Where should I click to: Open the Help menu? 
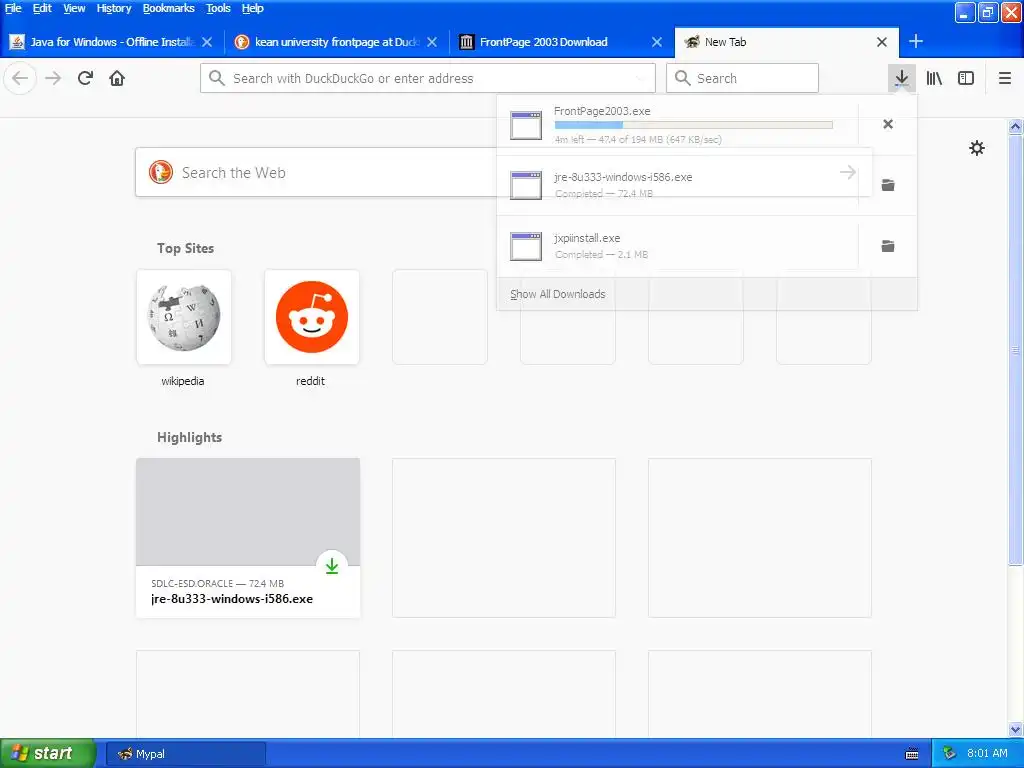click(252, 8)
